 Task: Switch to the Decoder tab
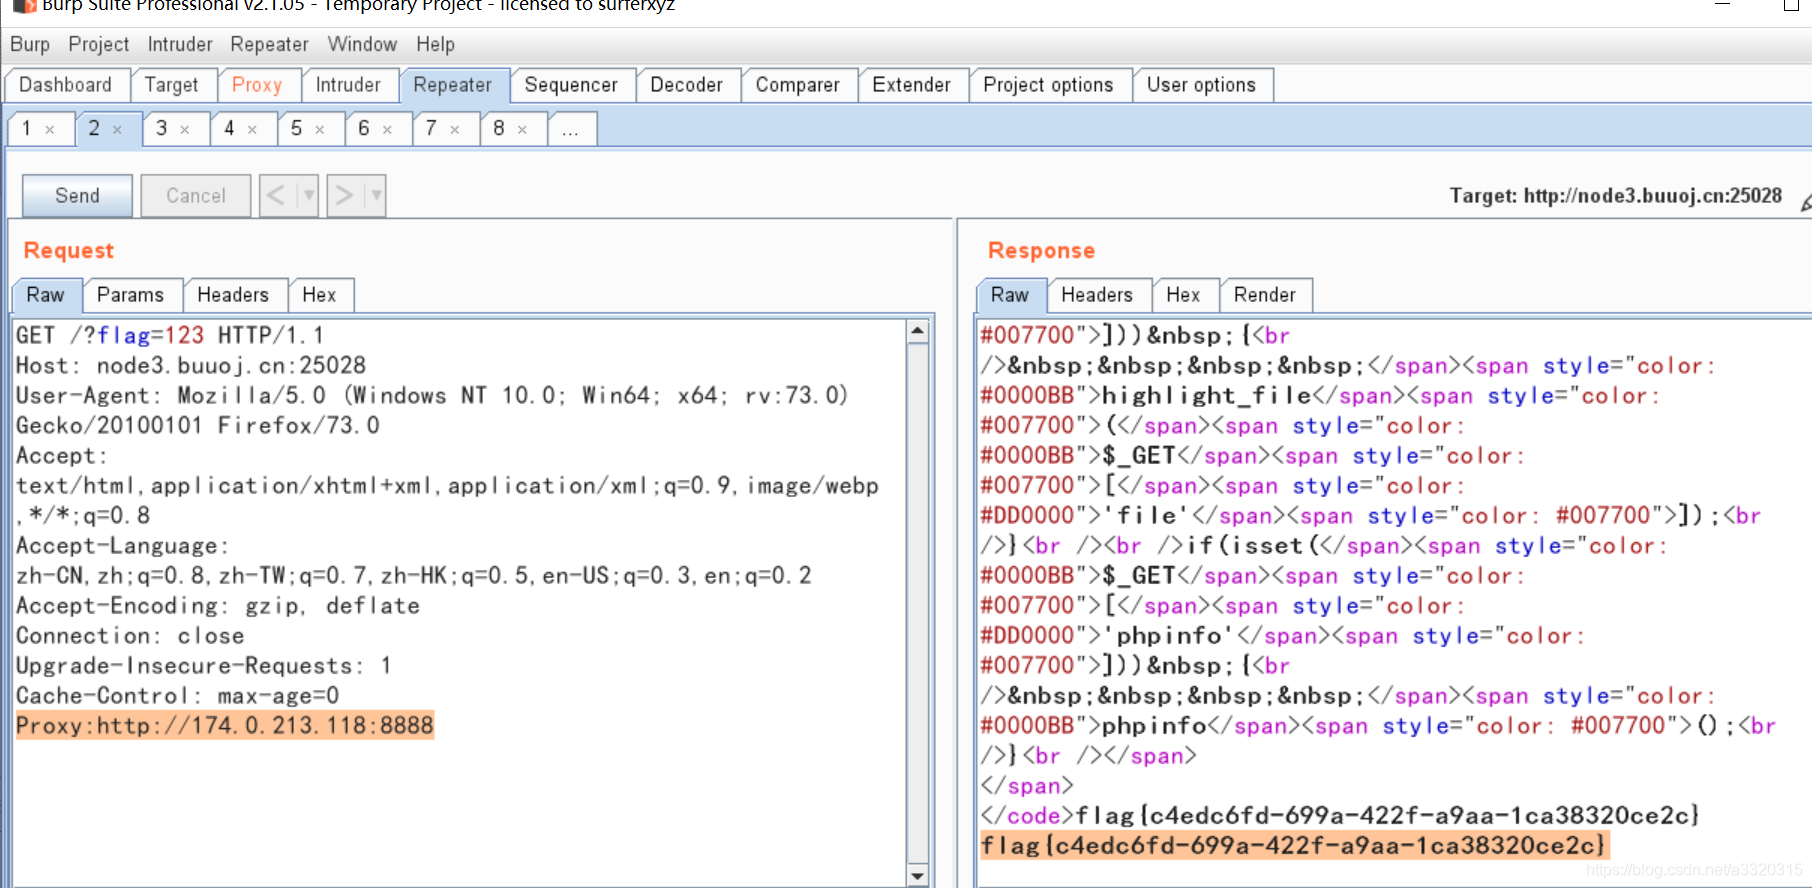click(686, 85)
